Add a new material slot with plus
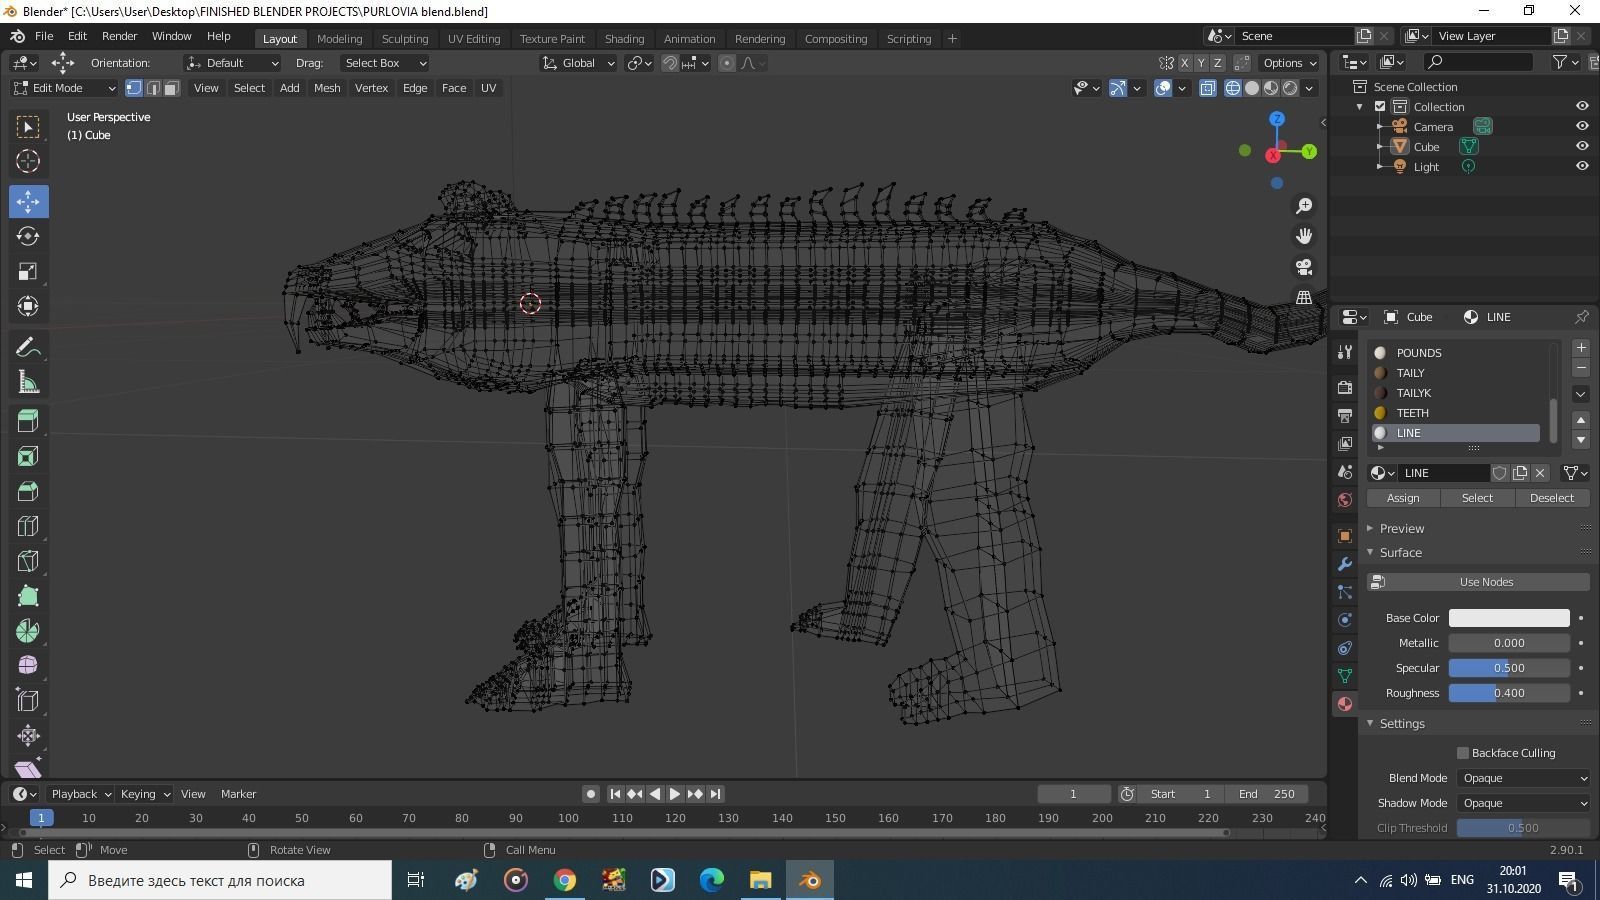This screenshot has height=900, width=1600. pos(1581,348)
